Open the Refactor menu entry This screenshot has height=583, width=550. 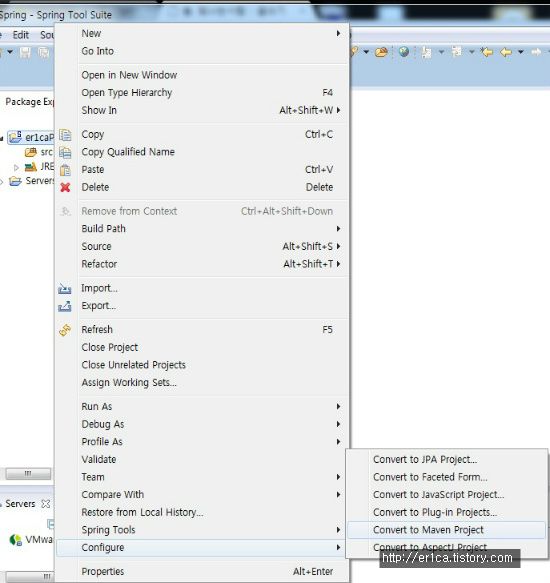point(202,264)
